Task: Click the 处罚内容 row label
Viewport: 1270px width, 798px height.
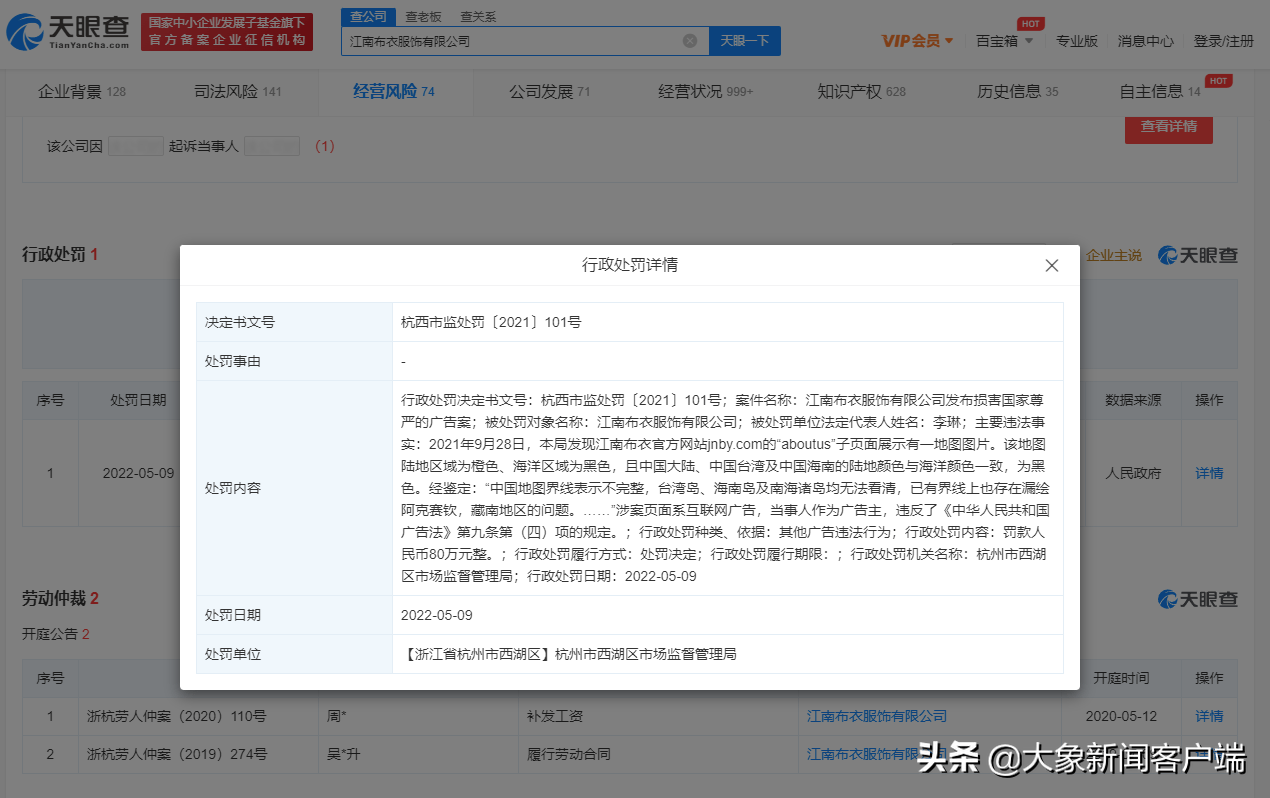Action: tap(233, 488)
